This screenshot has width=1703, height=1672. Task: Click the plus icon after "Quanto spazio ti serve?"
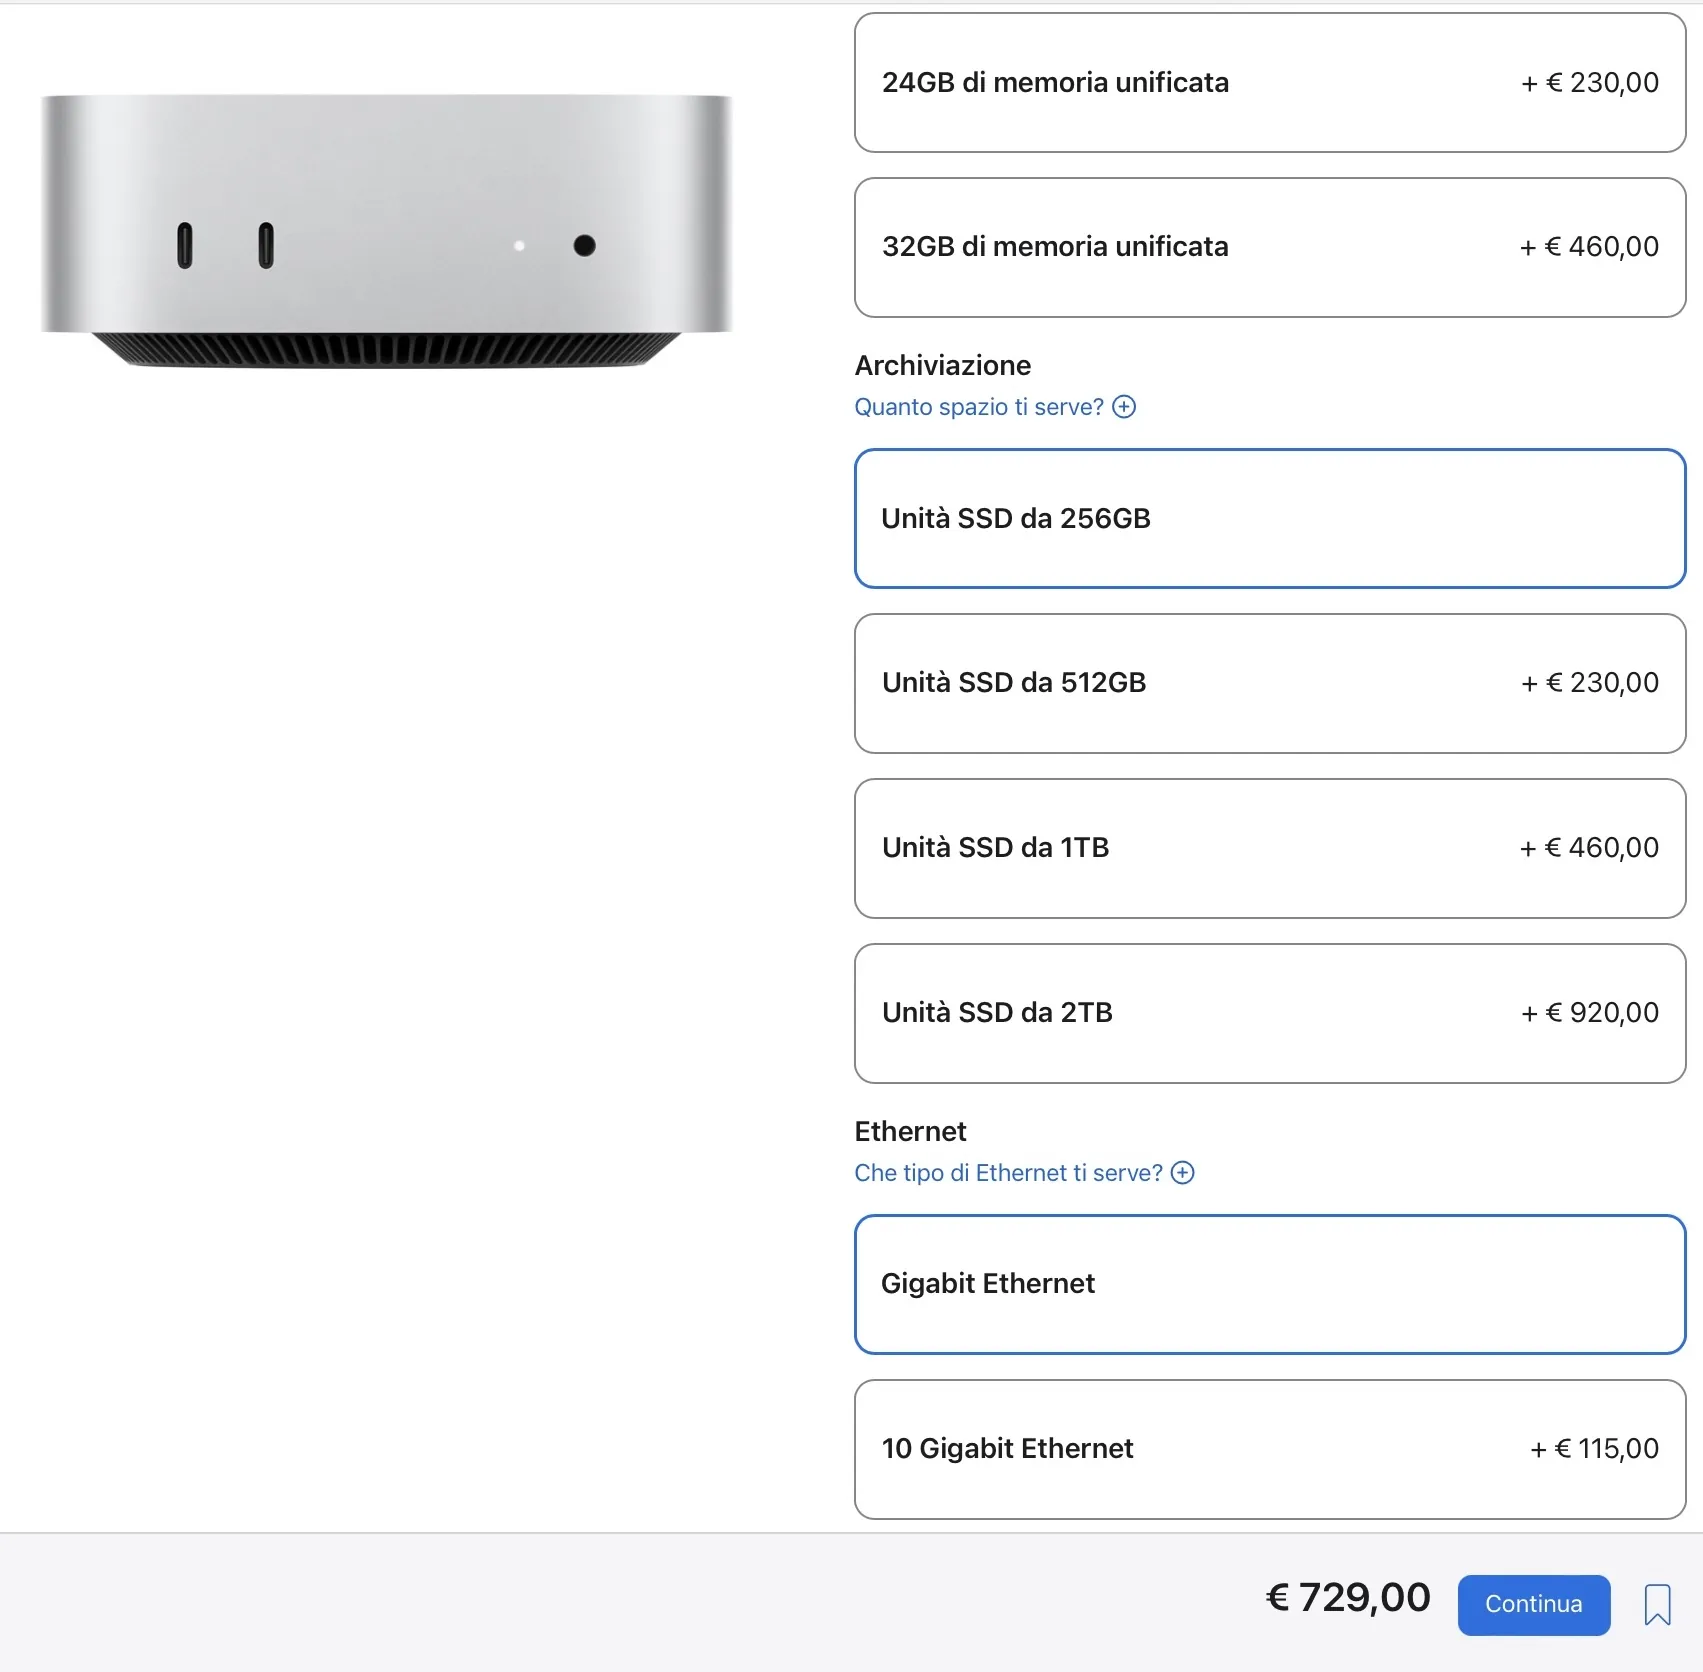(1126, 406)
